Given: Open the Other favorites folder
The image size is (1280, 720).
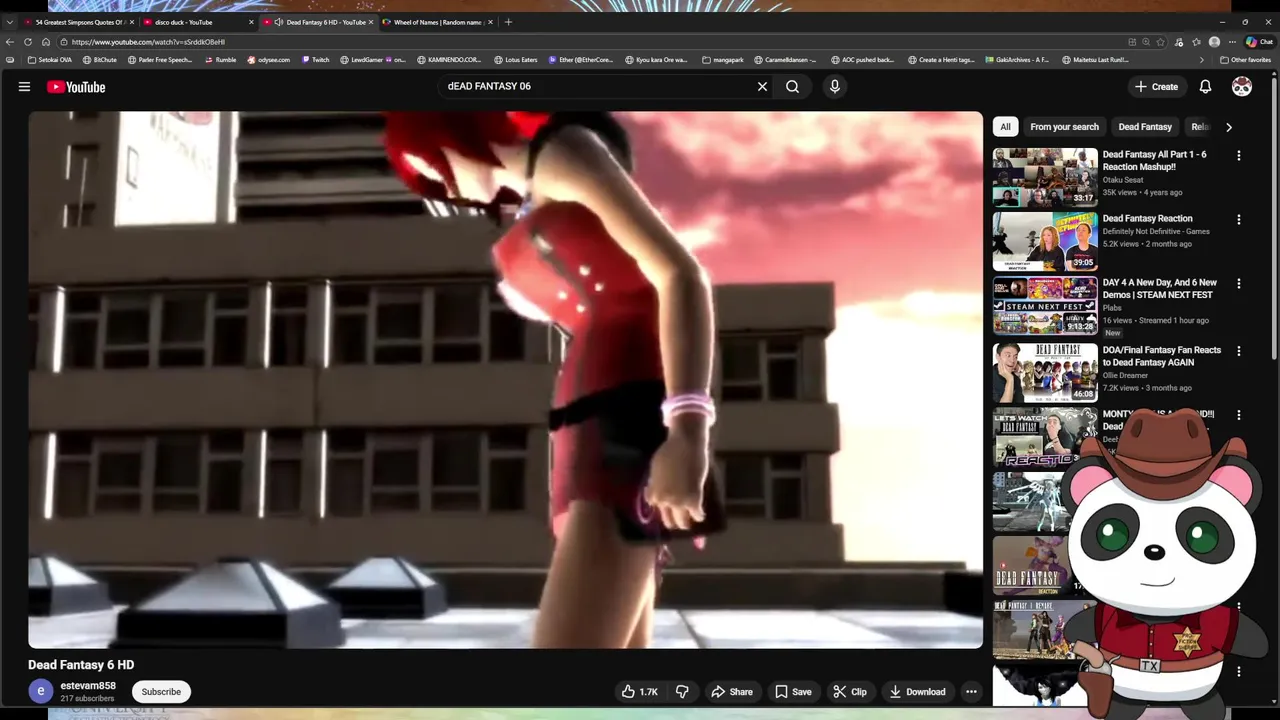Looking at the screenshot, I should coord(1245,60).
